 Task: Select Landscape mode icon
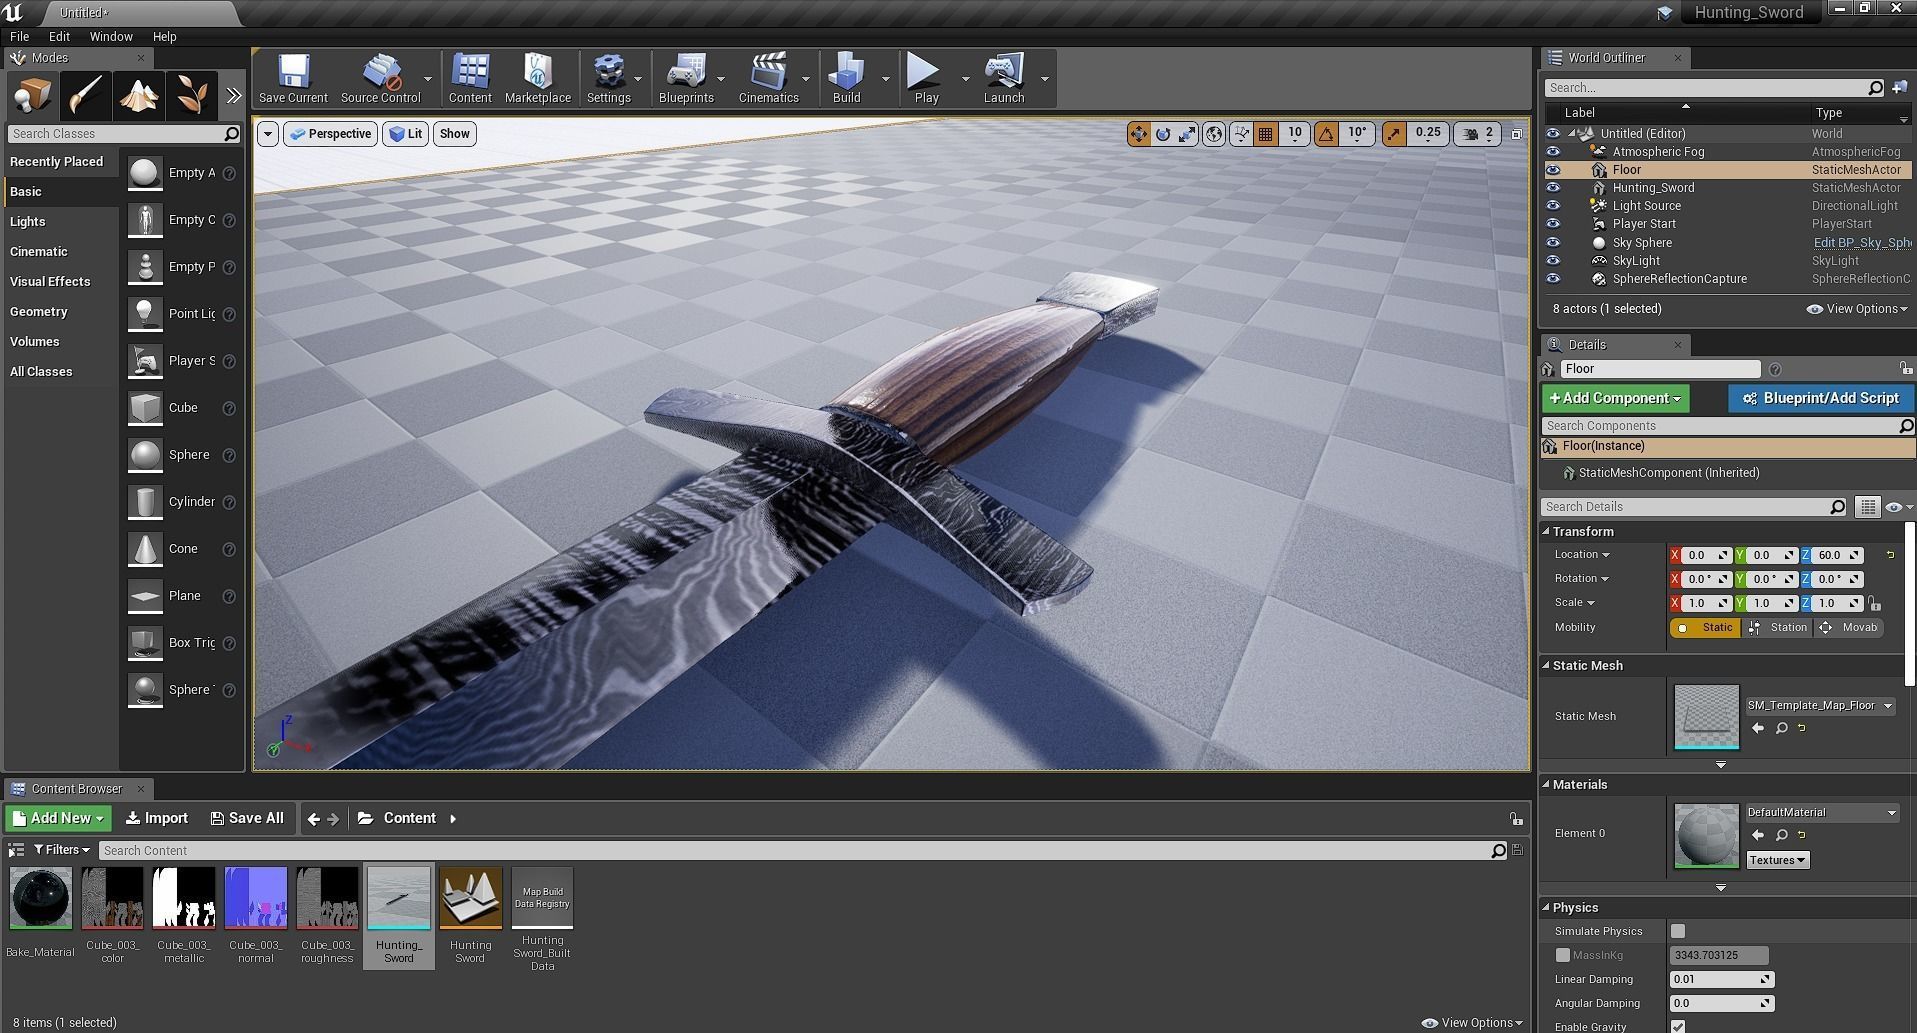point(139,96)
